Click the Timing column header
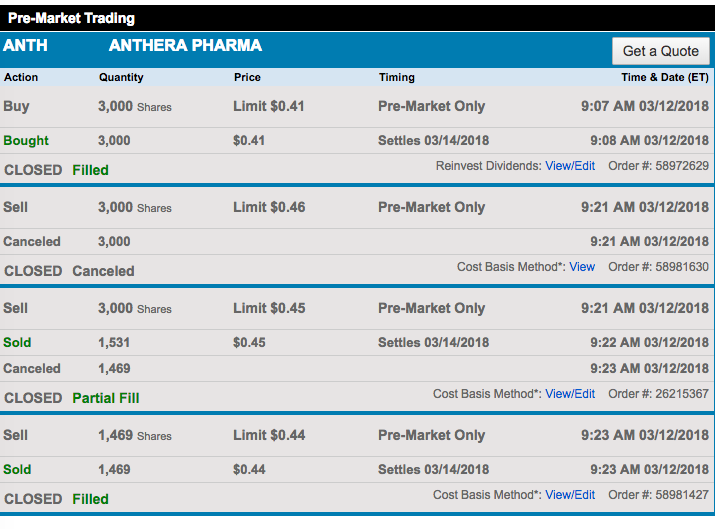Image resolution: width=724 pixels, height=529 pixels. [397, 77]
